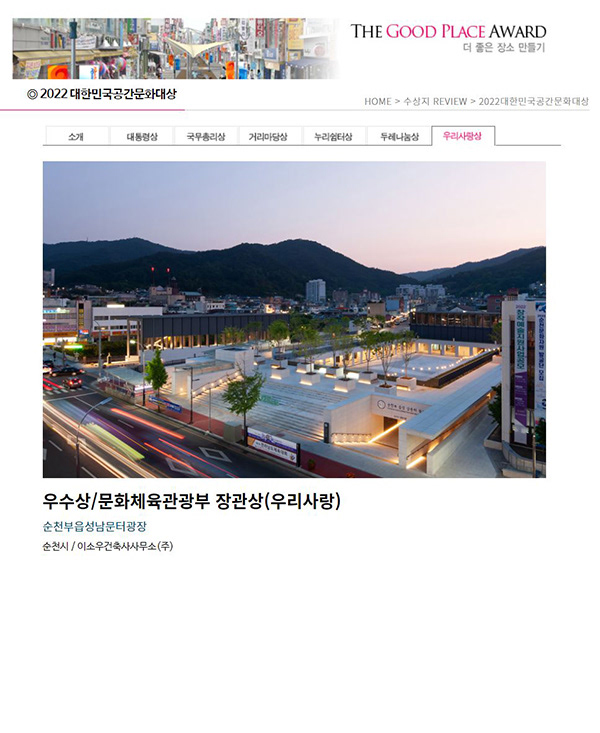600x733 pixels.
Task: Open the 순천부읍성남문터광장 title link
Action: point(94,526)
